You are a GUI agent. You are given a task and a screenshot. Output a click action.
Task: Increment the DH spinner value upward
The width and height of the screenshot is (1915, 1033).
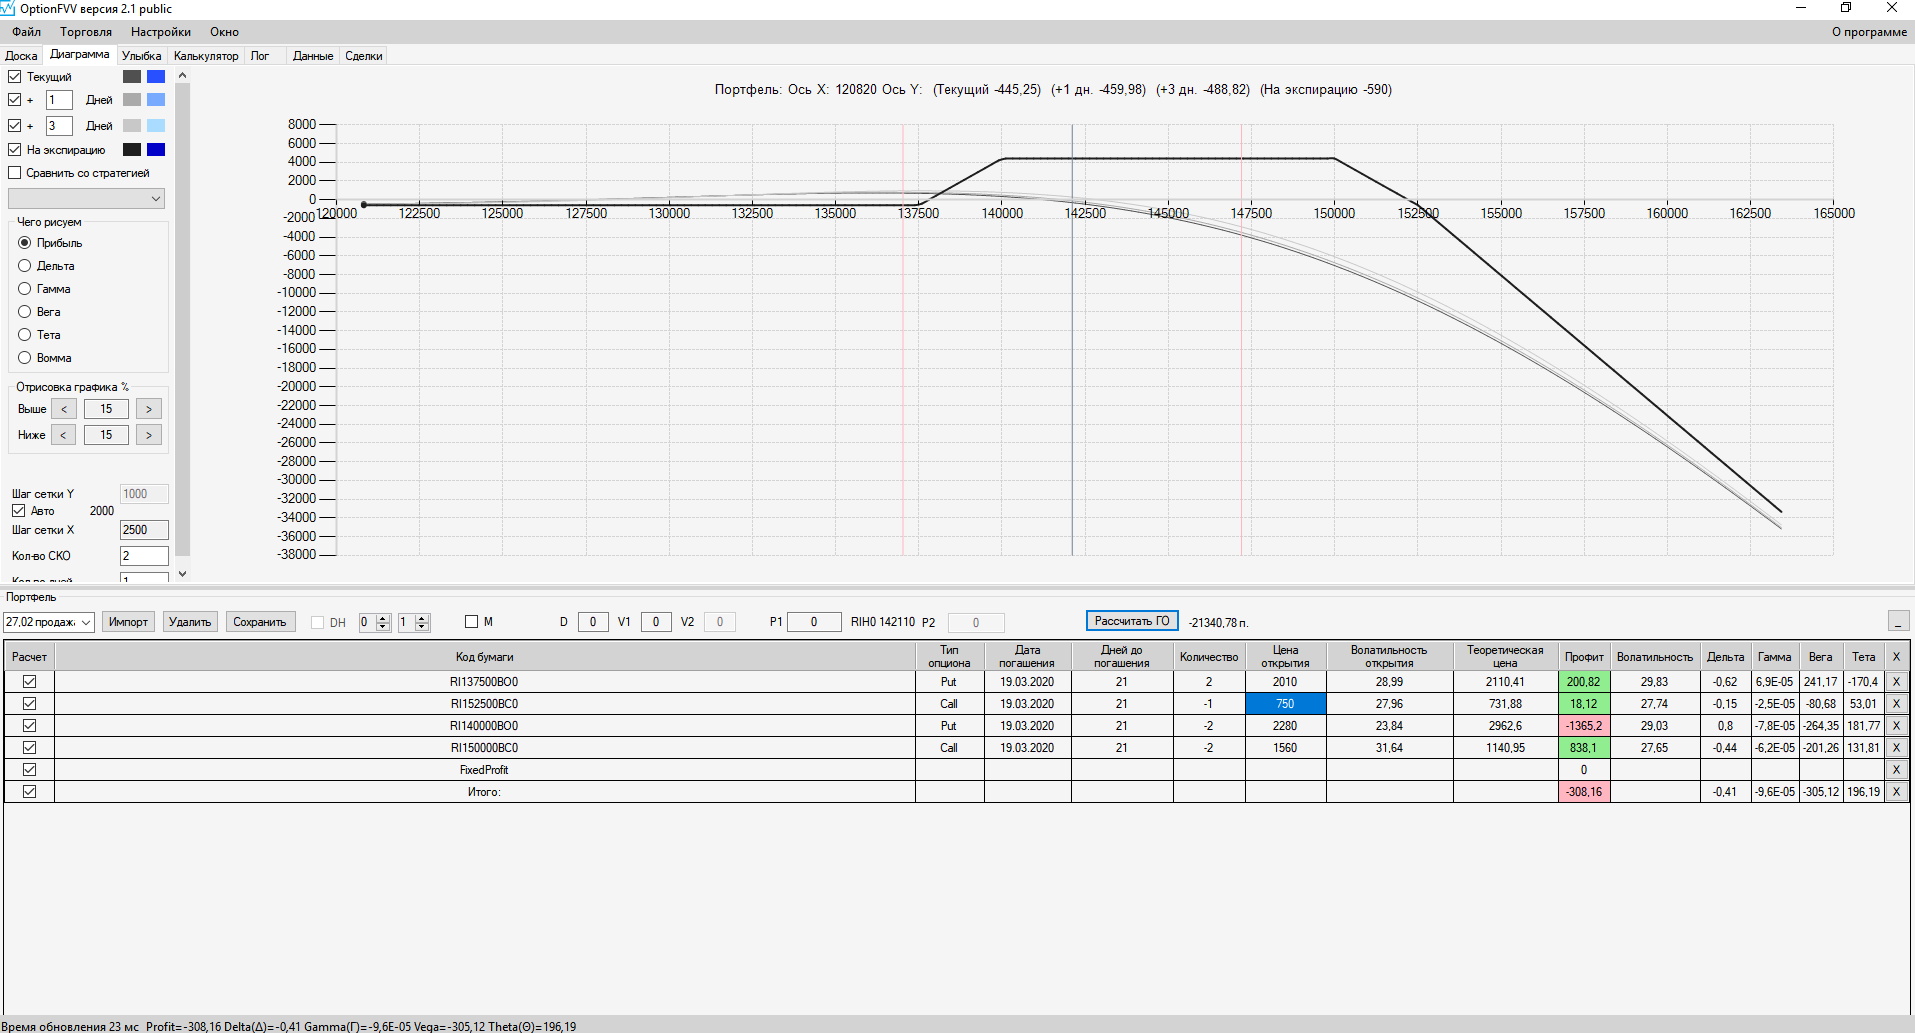tap(383, 618)
